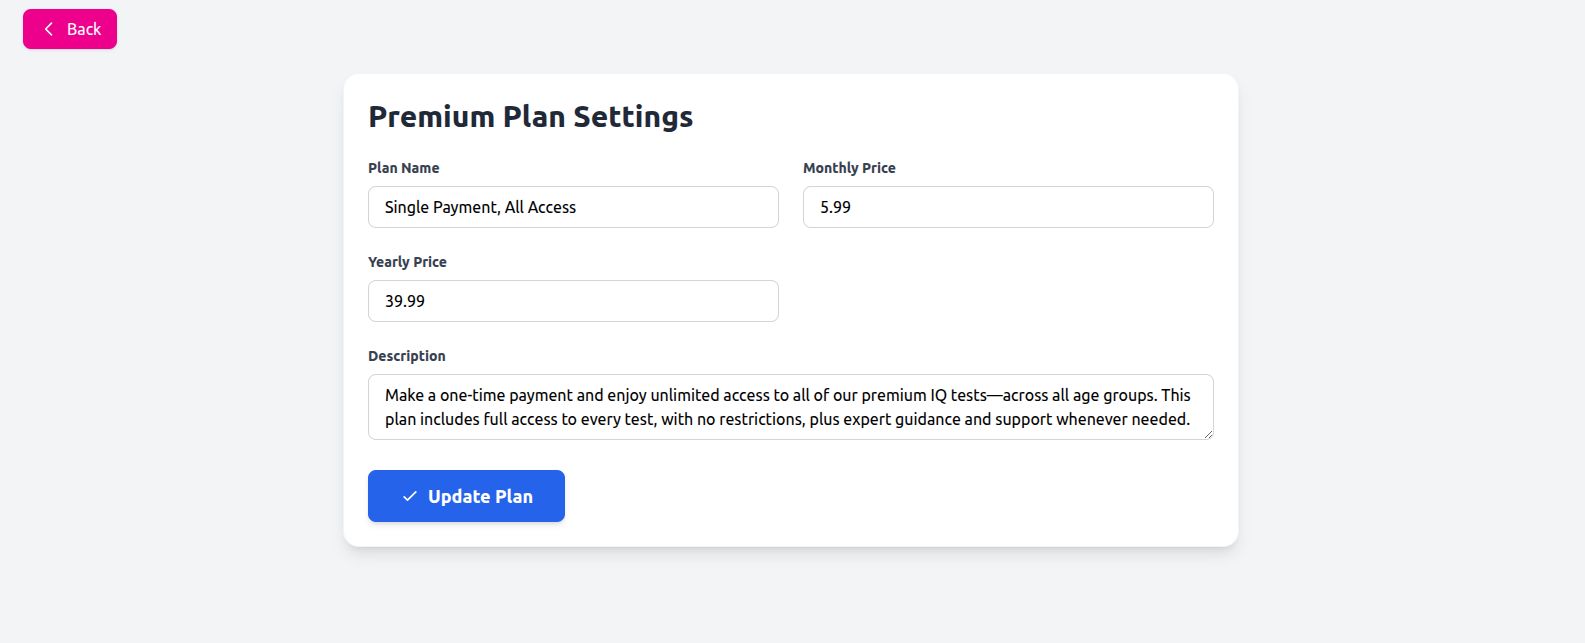Screen dimensions: 1585x643
Task: Click the Description label text
Action: click(407, 356)
